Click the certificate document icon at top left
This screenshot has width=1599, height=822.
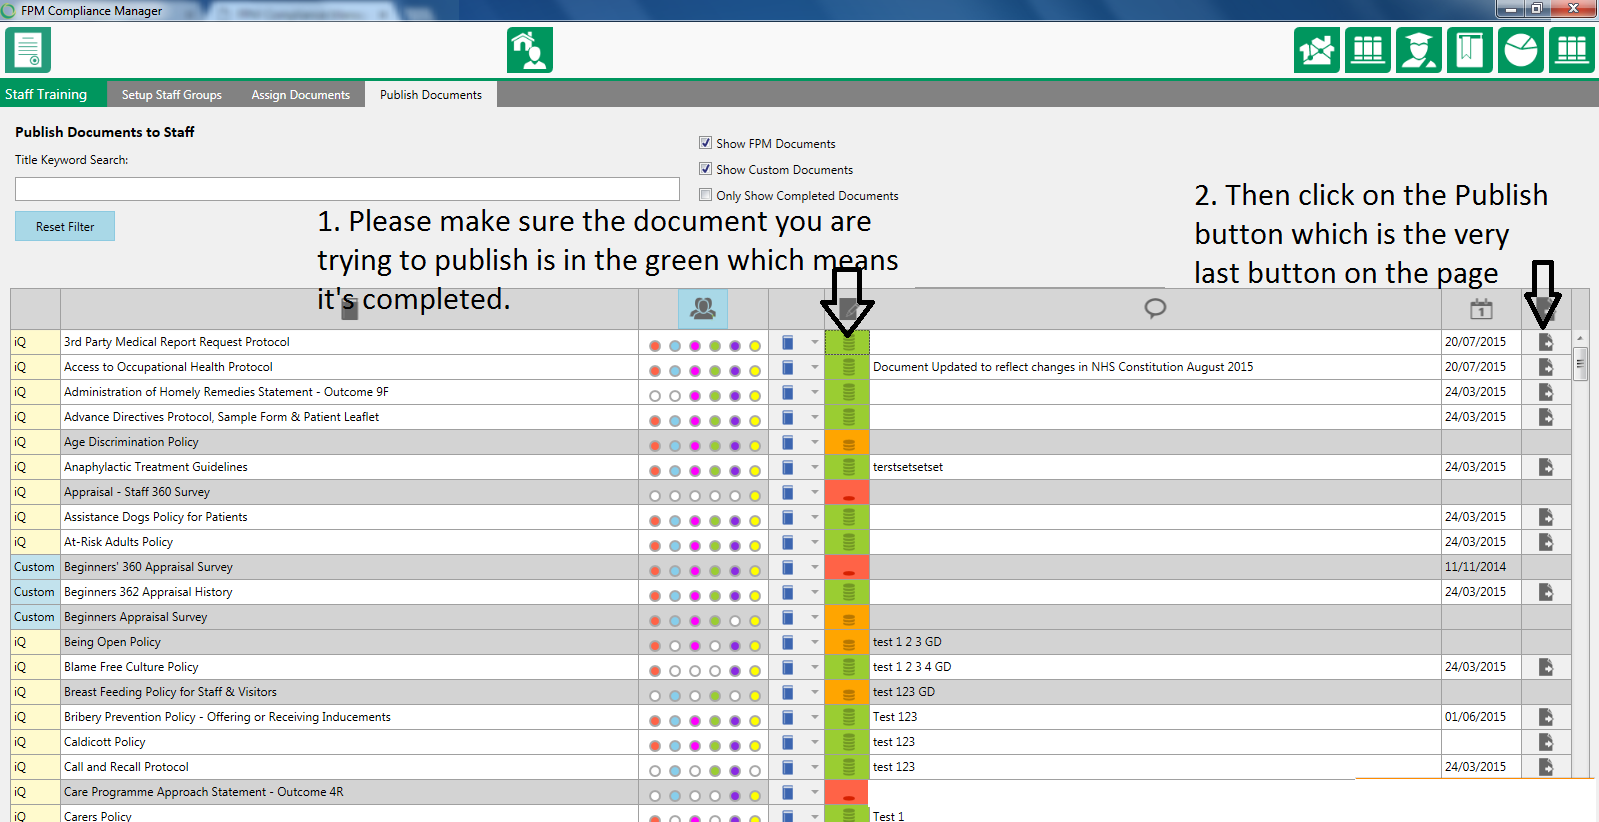(28, 50)
